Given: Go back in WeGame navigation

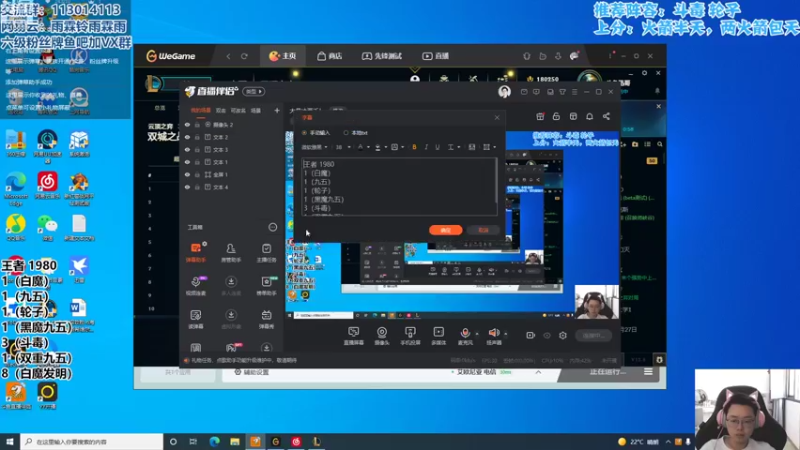Looking at the screenshot, I should (228, 56).
